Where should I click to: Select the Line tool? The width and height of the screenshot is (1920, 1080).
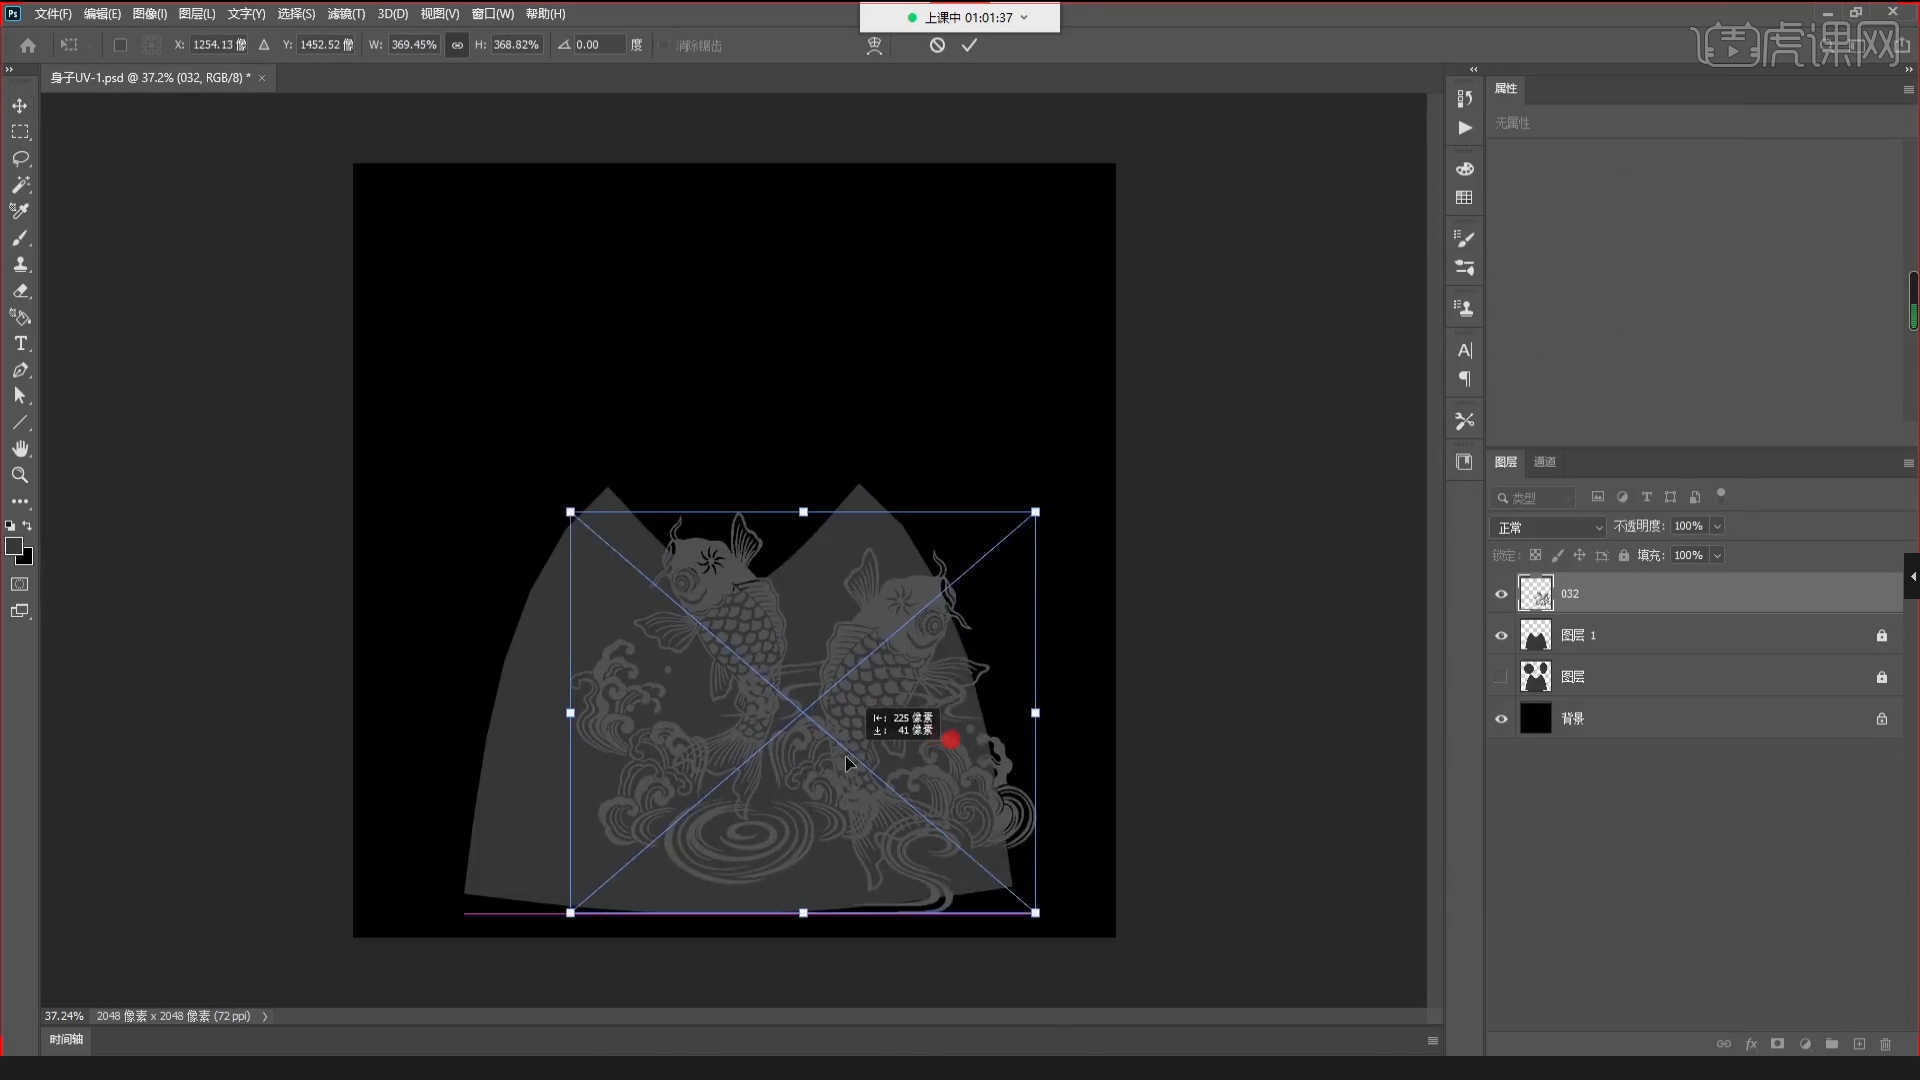(20, 422)
